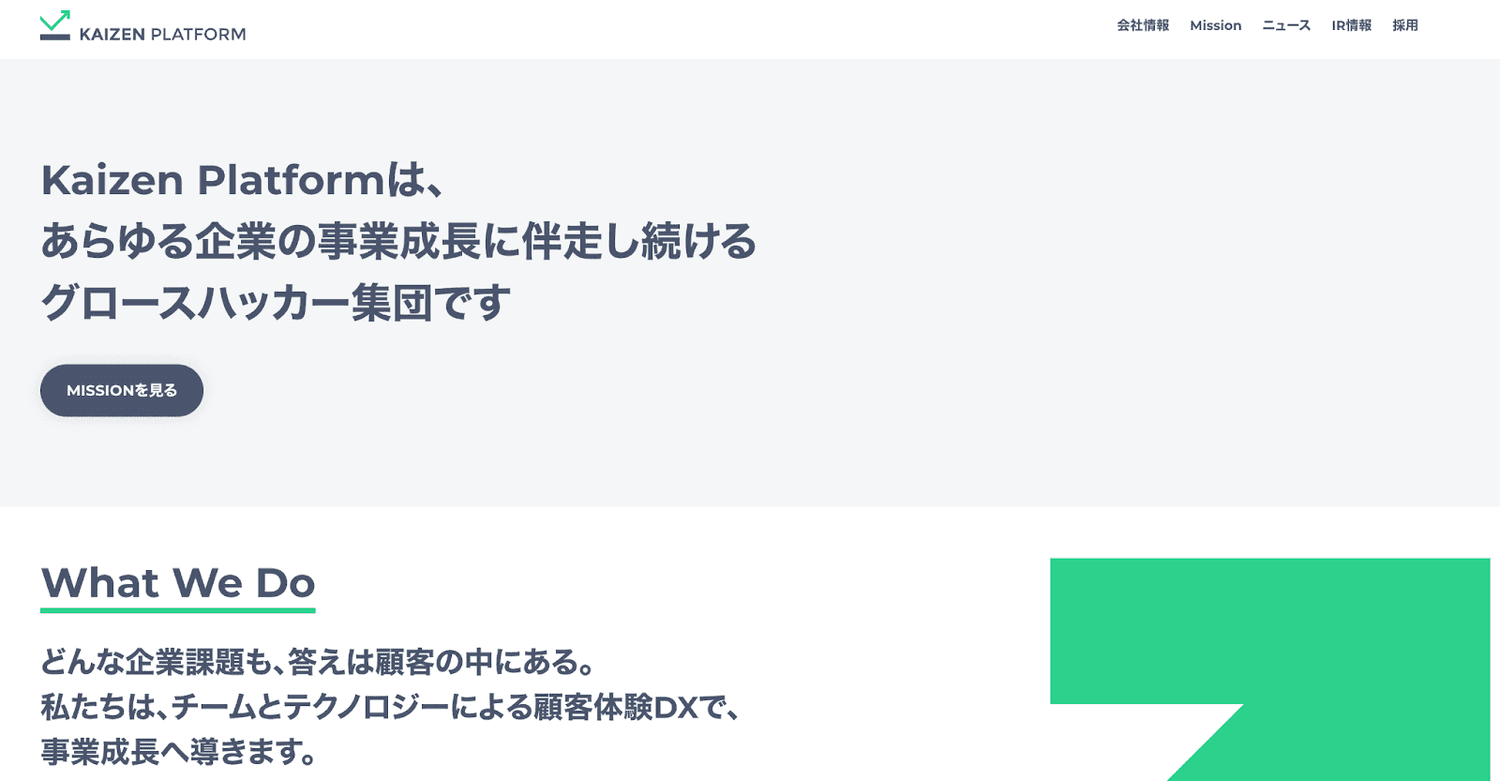
Task: Click the green underline below What We Do
Action: coord(178,610)
